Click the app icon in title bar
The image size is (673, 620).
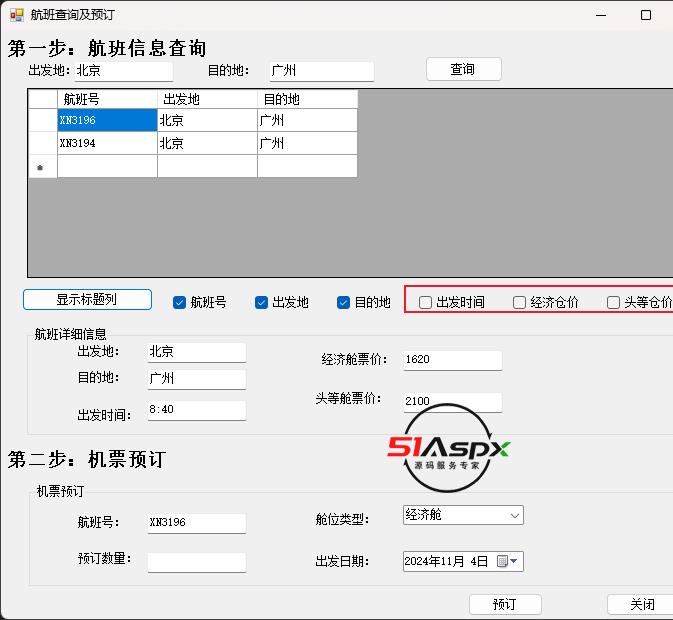(16, 15)
